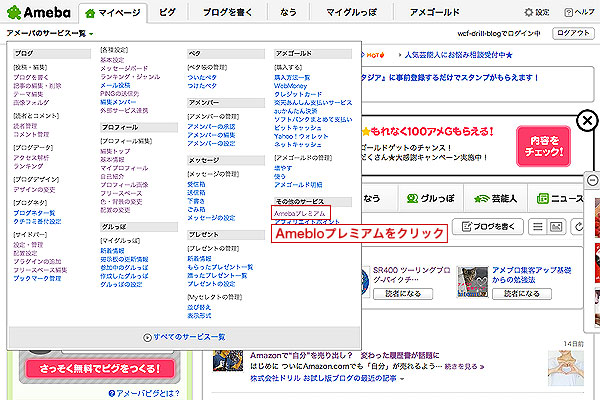Screen dimensions: 600x400
Task: Open コメント管理 link
Action: [31, 134]
